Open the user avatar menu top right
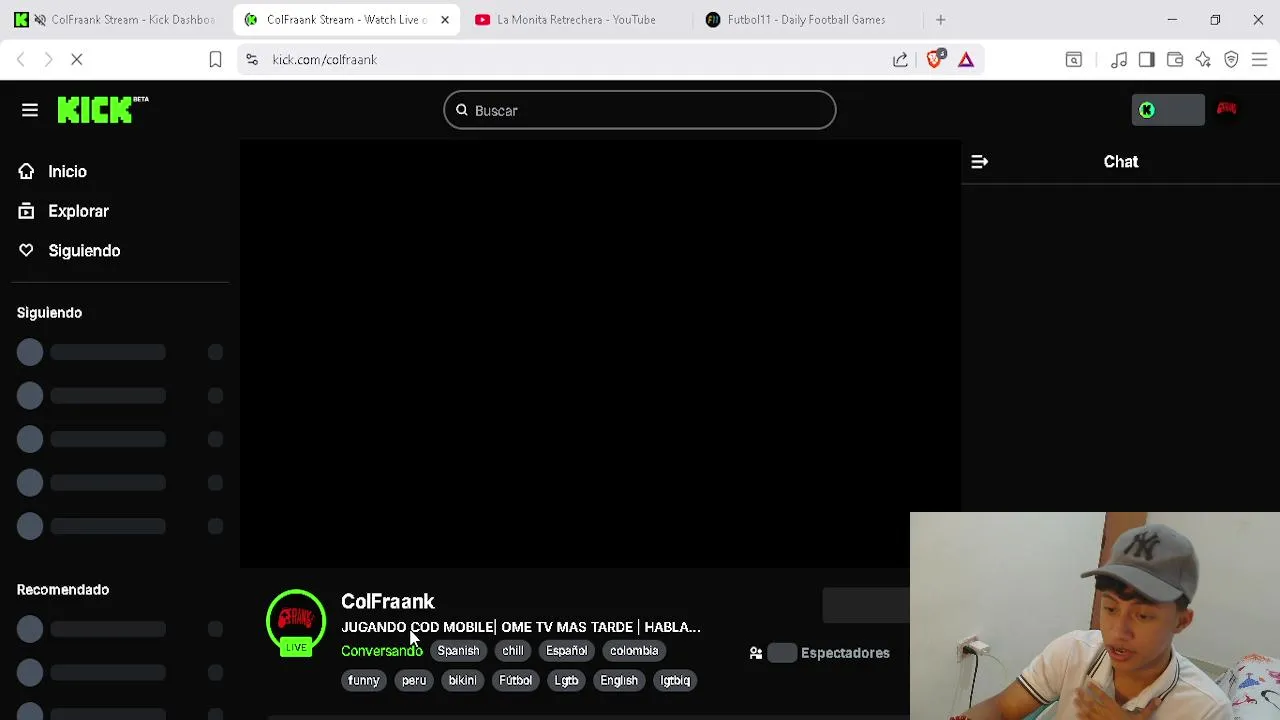 pyautogui.click(x=1227, y=109)
